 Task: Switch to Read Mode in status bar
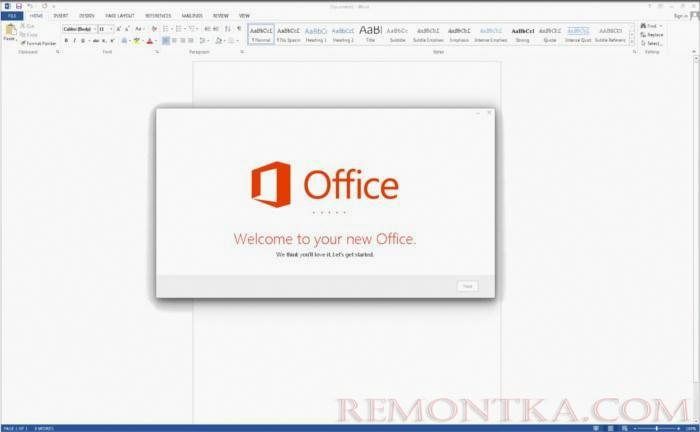click(x=596, y=428)
